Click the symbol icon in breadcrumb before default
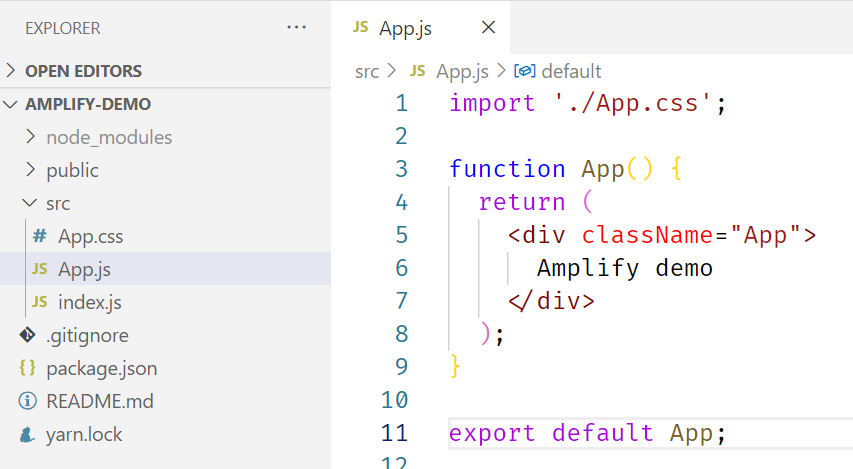The image size is (853, 469). 524,71
